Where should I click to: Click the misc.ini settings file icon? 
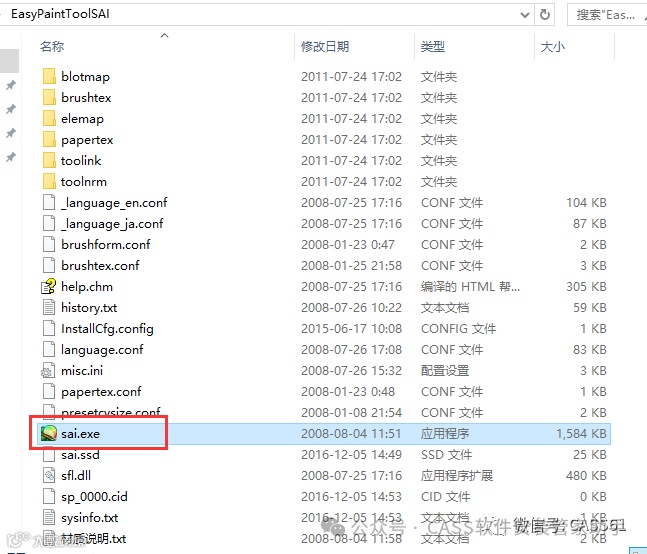click(48, 370)
